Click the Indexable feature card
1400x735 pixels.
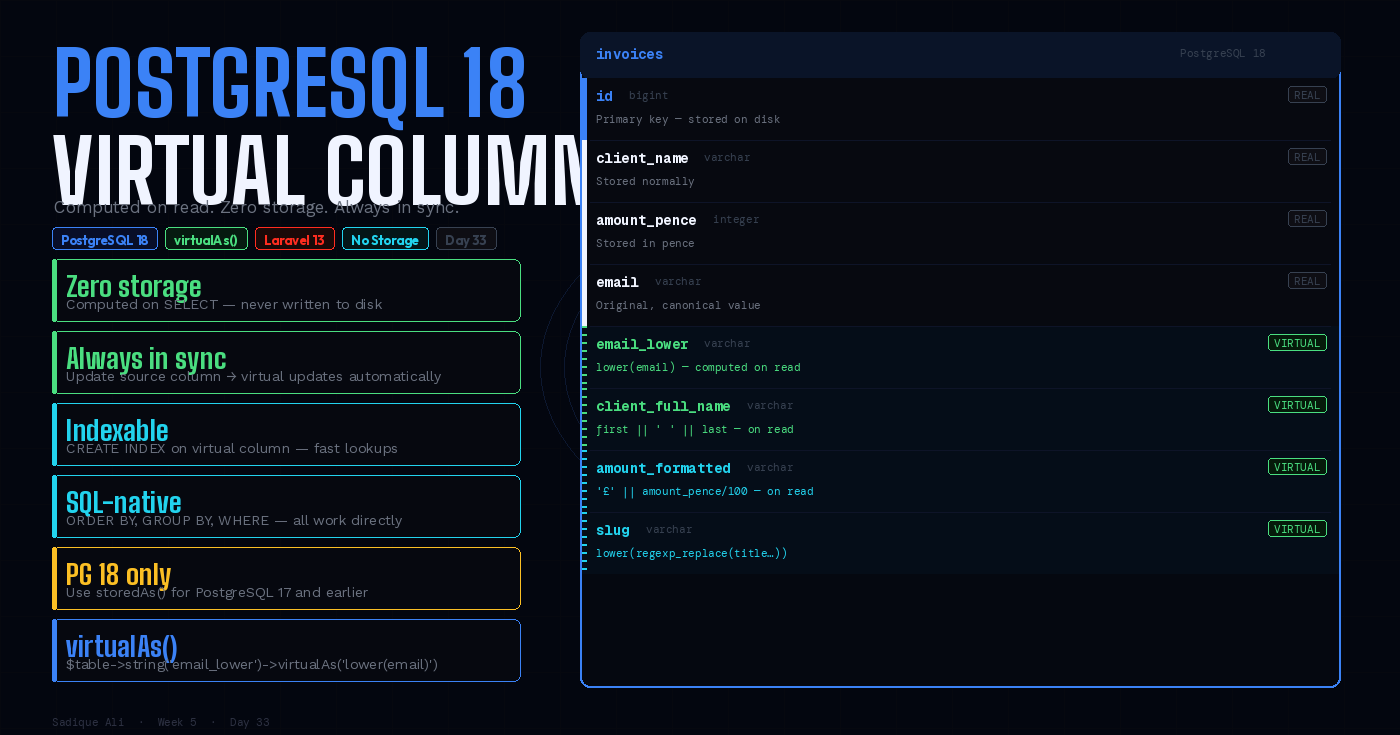point(286,434)
